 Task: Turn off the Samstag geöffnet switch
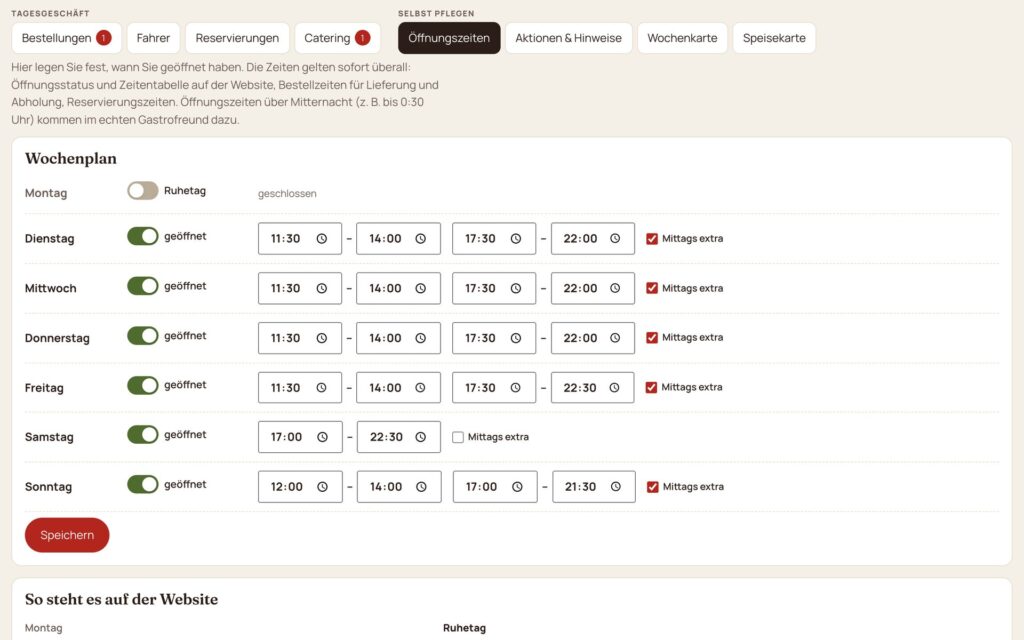coord(142,435)
